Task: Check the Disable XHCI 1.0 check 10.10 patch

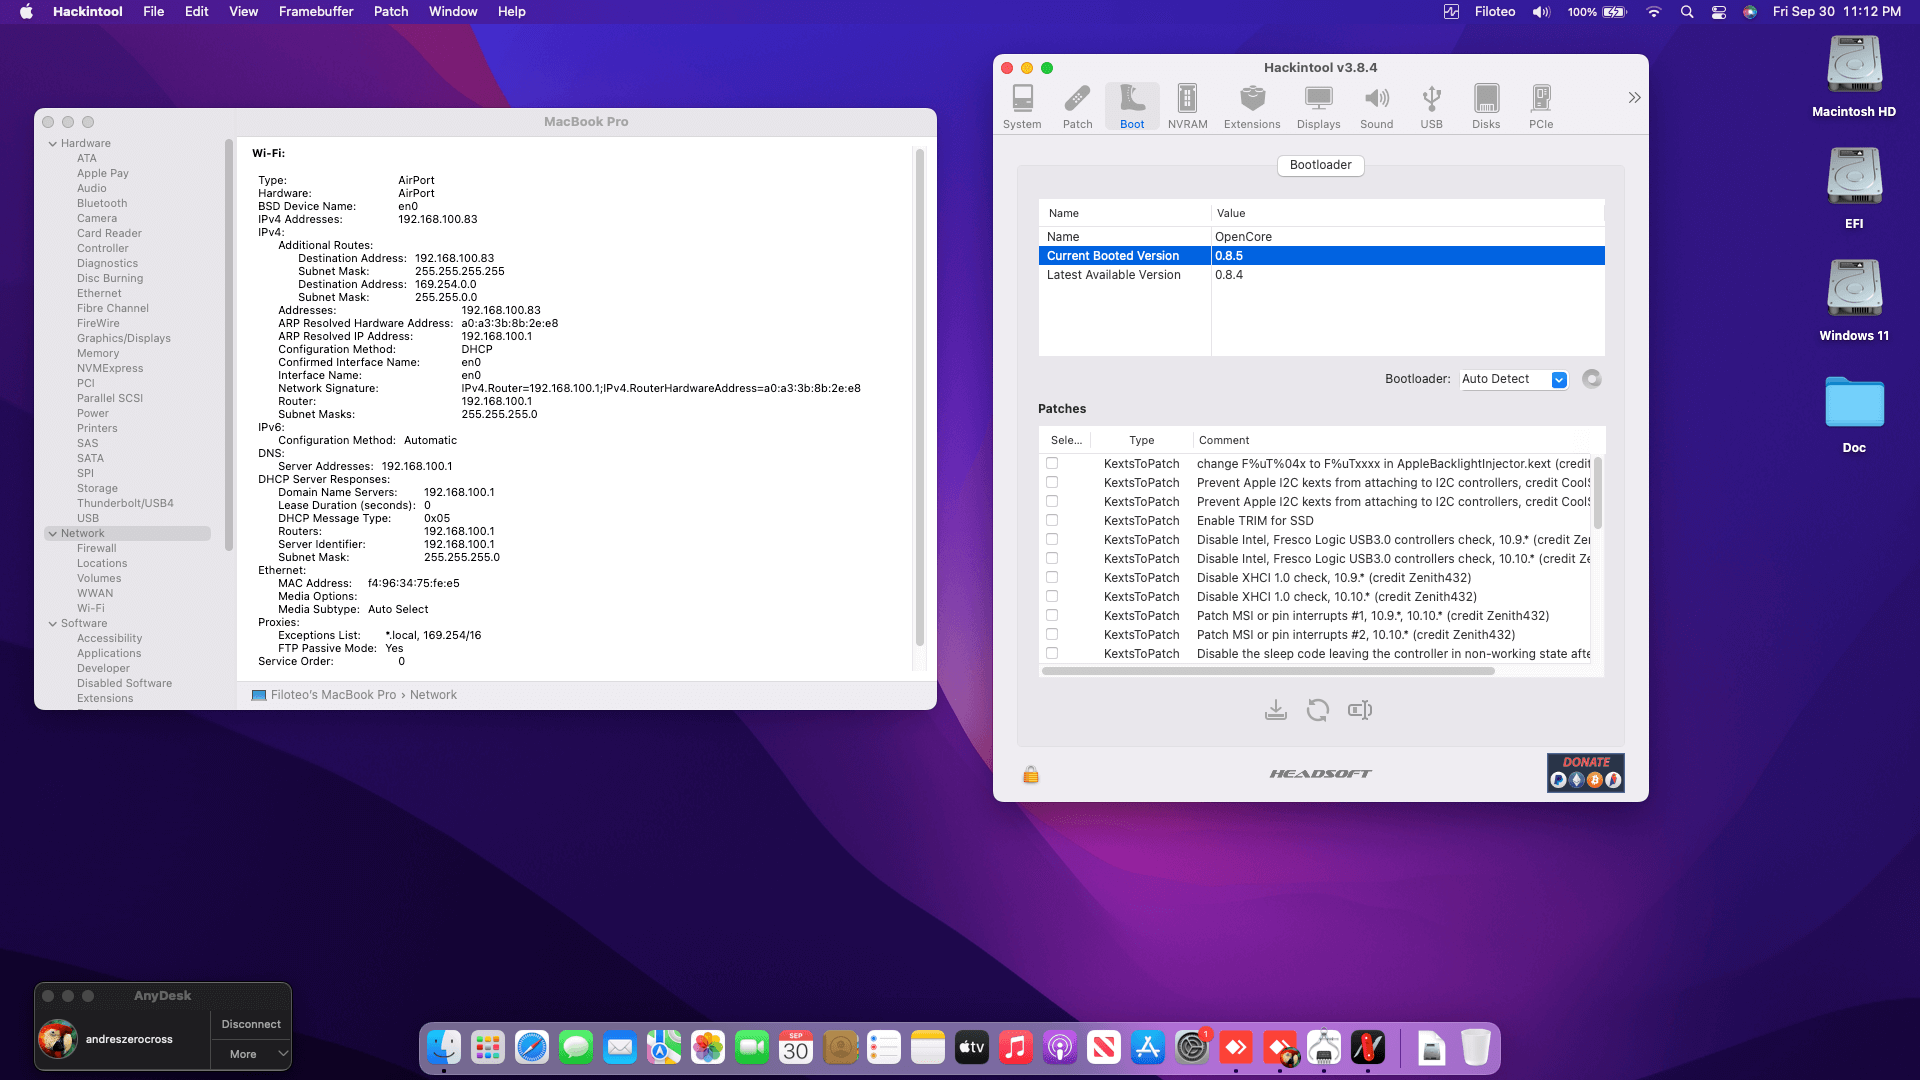Action: click(1052, 596)
